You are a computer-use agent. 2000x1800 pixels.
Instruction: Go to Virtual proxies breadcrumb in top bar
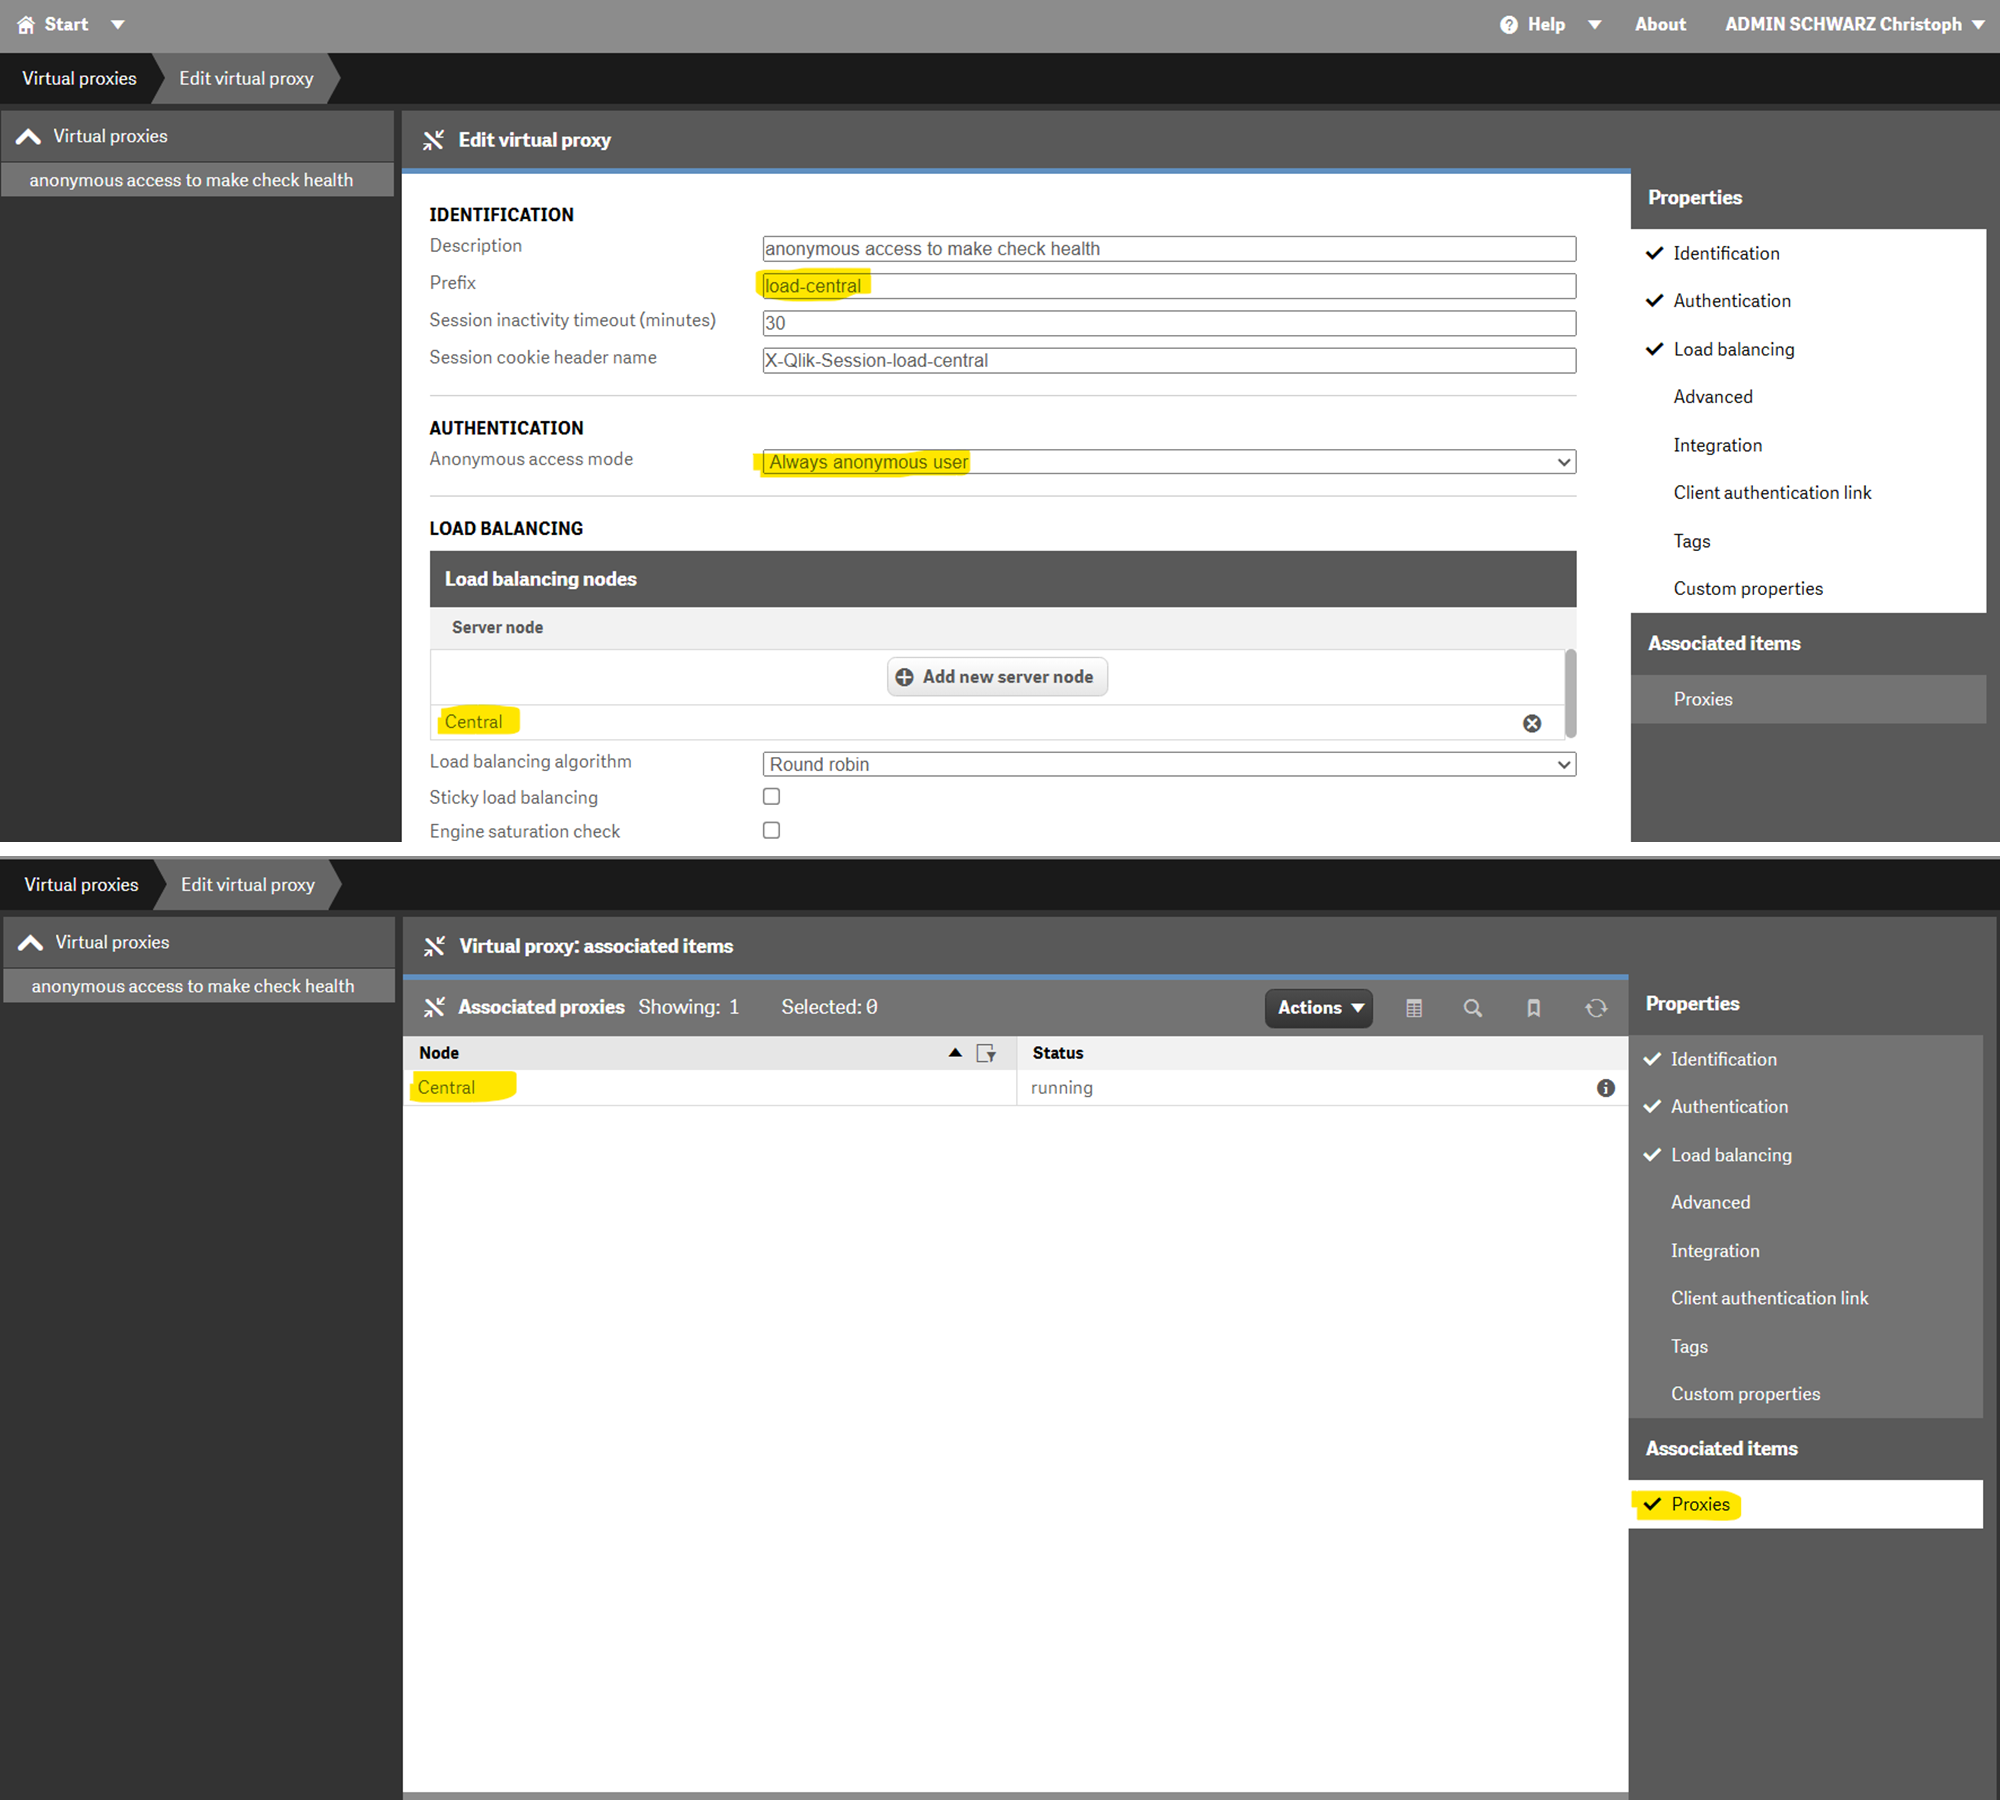coord(79,78)
